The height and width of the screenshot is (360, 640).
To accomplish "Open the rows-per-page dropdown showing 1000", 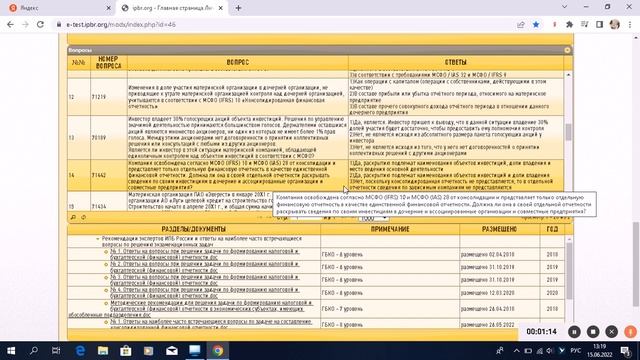I will 373,219.
